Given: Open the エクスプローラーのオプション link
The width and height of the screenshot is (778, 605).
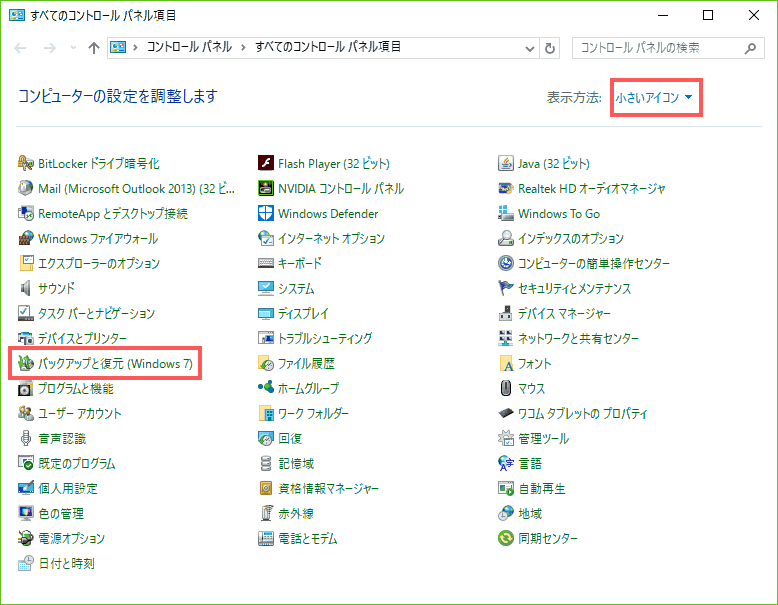Looking at the screenshot, I should pos(99,264).
